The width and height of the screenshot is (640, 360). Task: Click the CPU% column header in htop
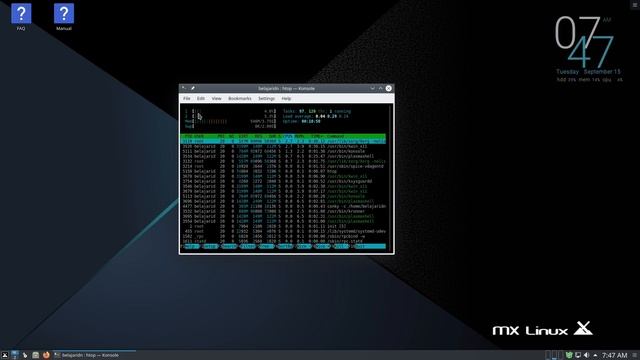pyautogui.click(x=288, y=136)
